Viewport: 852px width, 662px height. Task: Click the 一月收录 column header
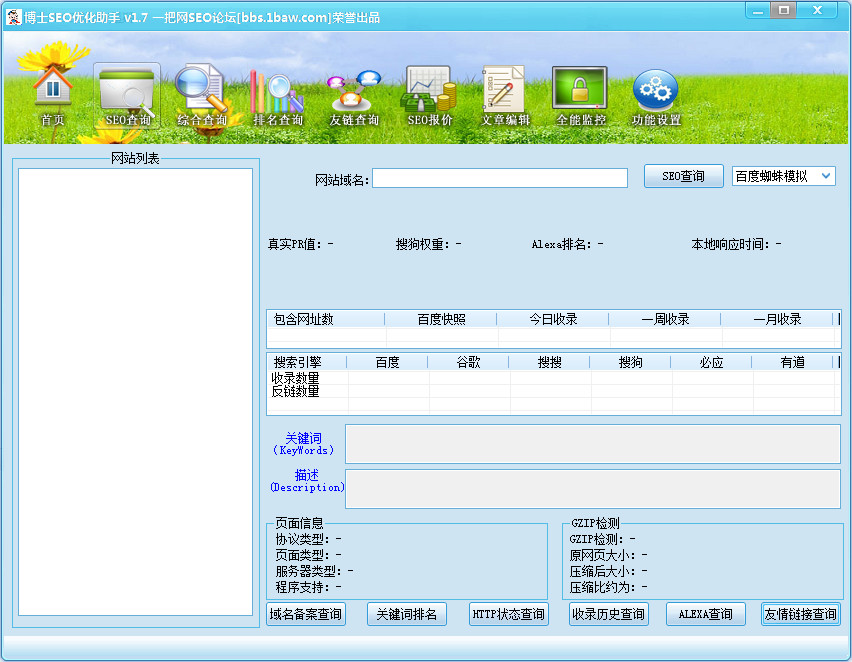[777, 319]
